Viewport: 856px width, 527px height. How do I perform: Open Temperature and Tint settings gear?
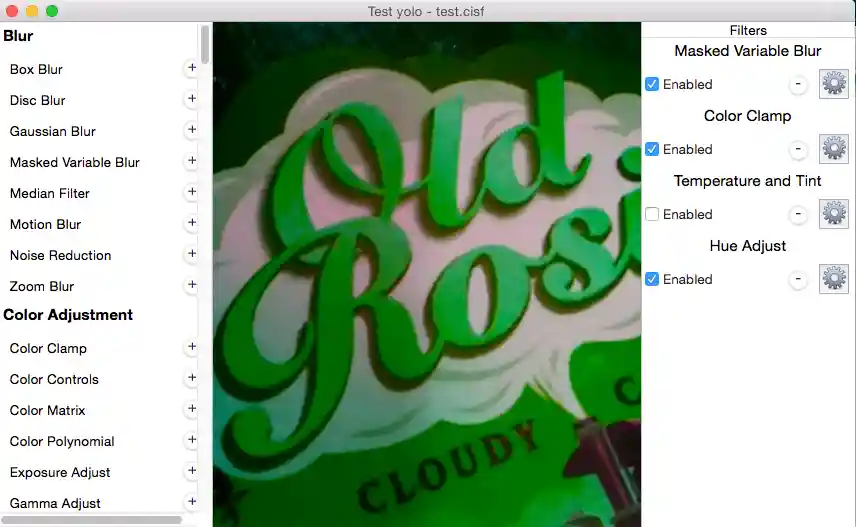(x=834, y=214)
